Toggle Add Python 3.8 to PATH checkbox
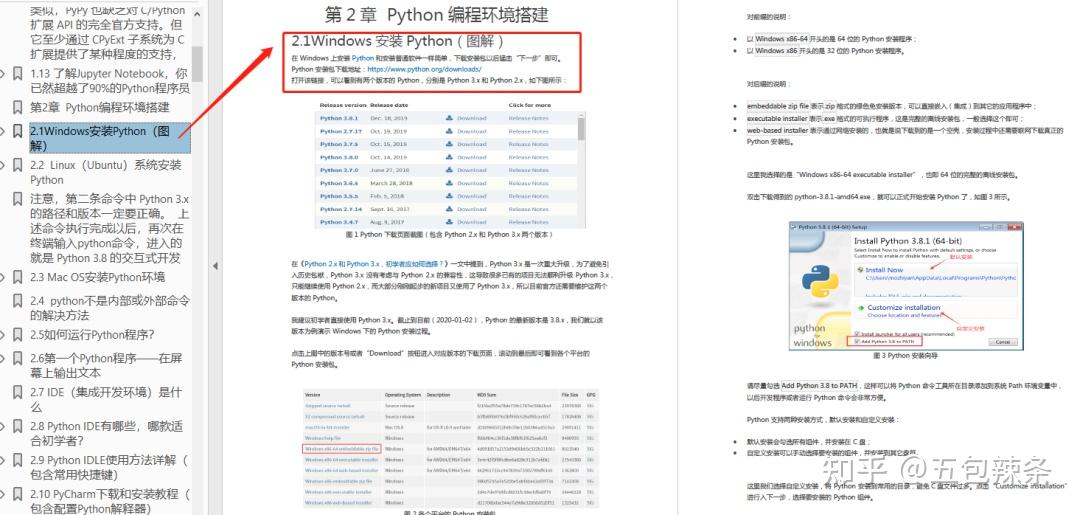This screenshot has height=515, width=1080. [x=857, y=341]
